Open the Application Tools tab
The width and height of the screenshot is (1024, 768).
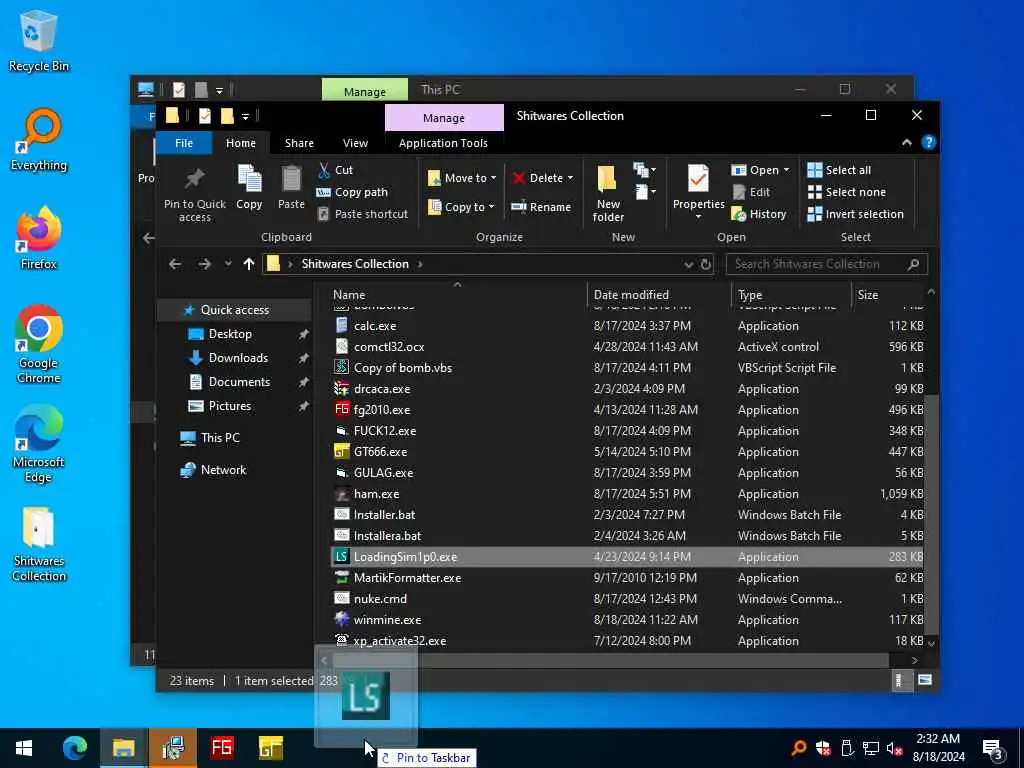click(443, 142)
